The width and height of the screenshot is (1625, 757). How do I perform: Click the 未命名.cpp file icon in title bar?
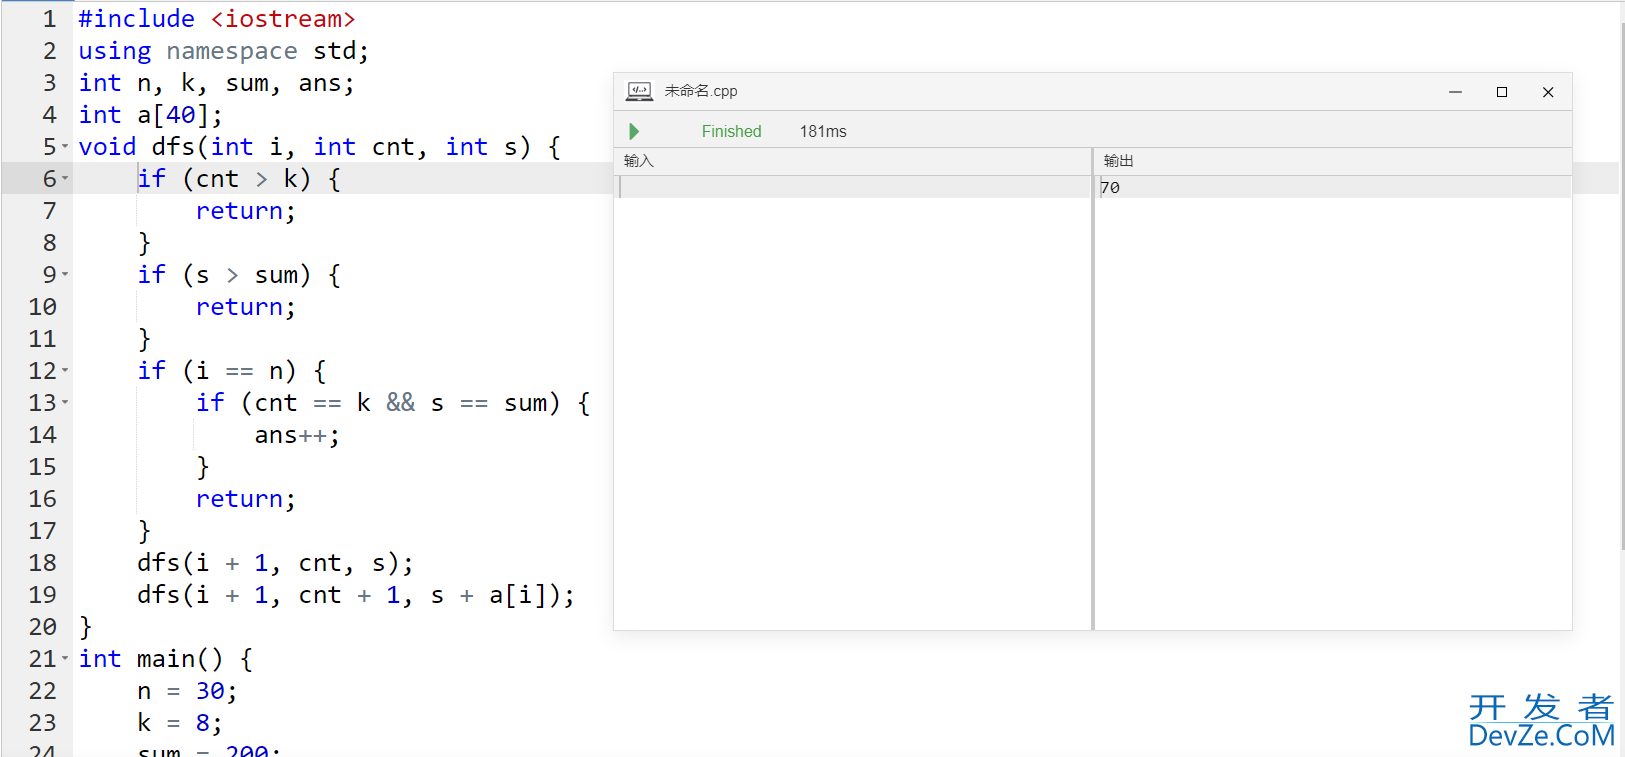[640, 91]
